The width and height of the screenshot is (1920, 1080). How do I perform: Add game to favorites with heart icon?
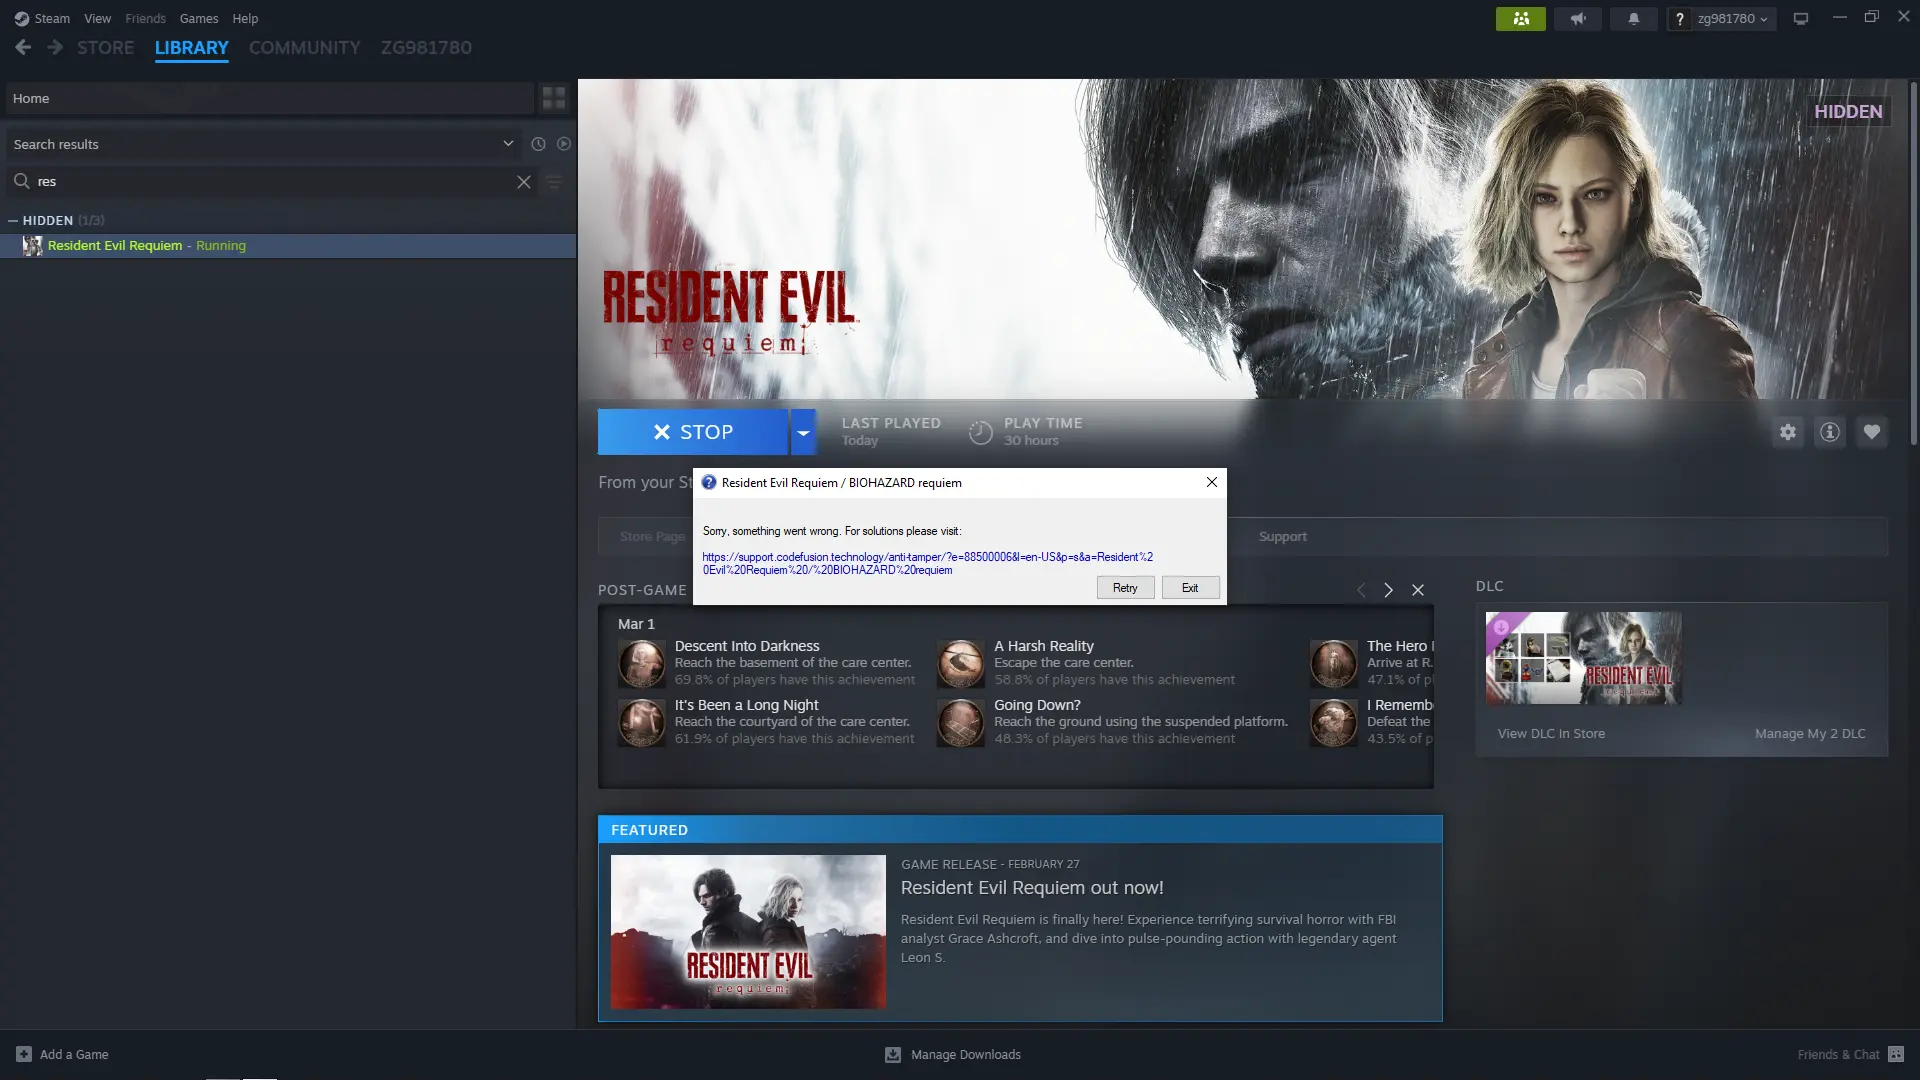coord(1871,432)
